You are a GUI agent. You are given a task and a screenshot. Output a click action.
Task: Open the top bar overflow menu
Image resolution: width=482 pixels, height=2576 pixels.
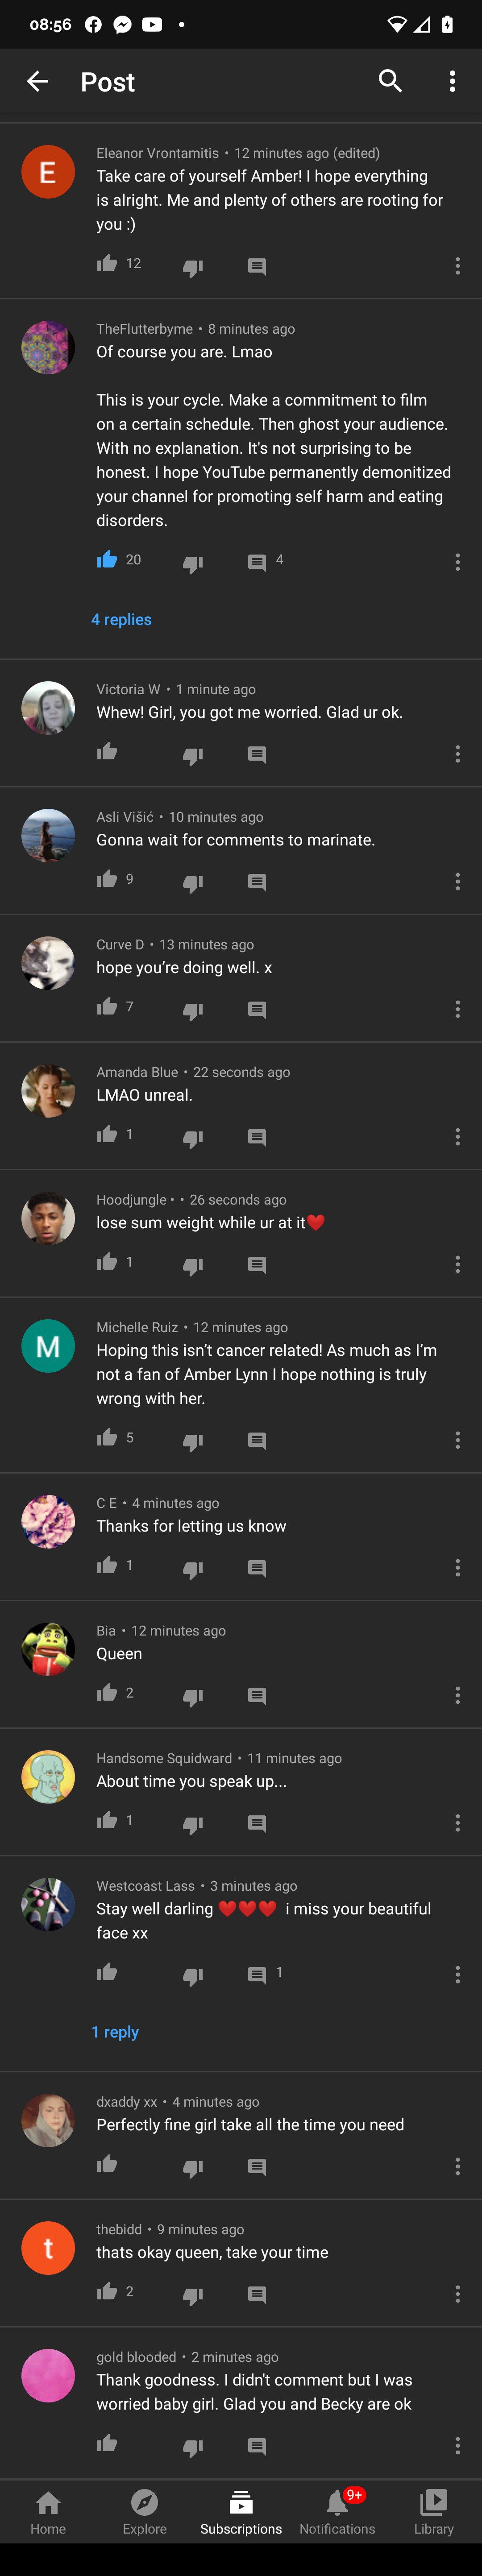(452, 82)
